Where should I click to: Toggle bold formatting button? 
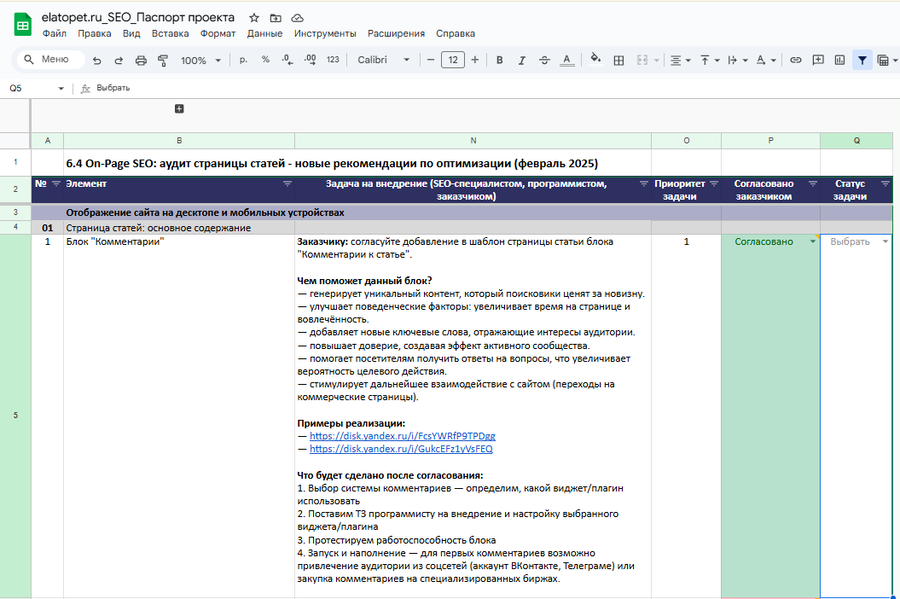499,60
